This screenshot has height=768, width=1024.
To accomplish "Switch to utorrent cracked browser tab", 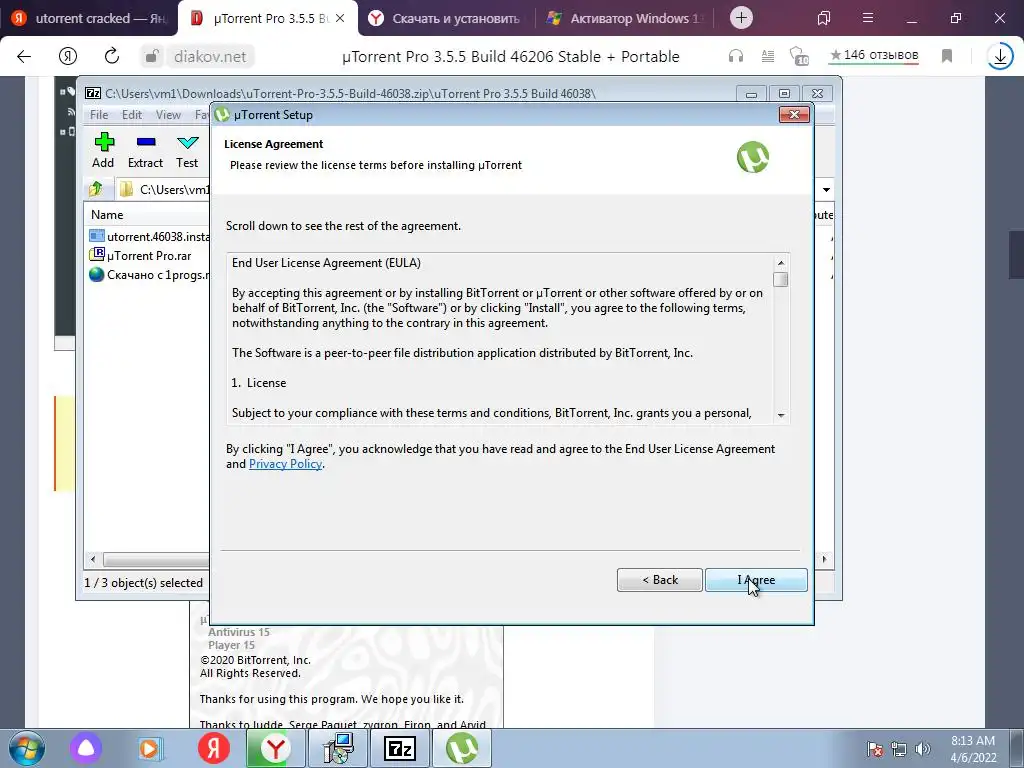I will (x=89, y=18).
